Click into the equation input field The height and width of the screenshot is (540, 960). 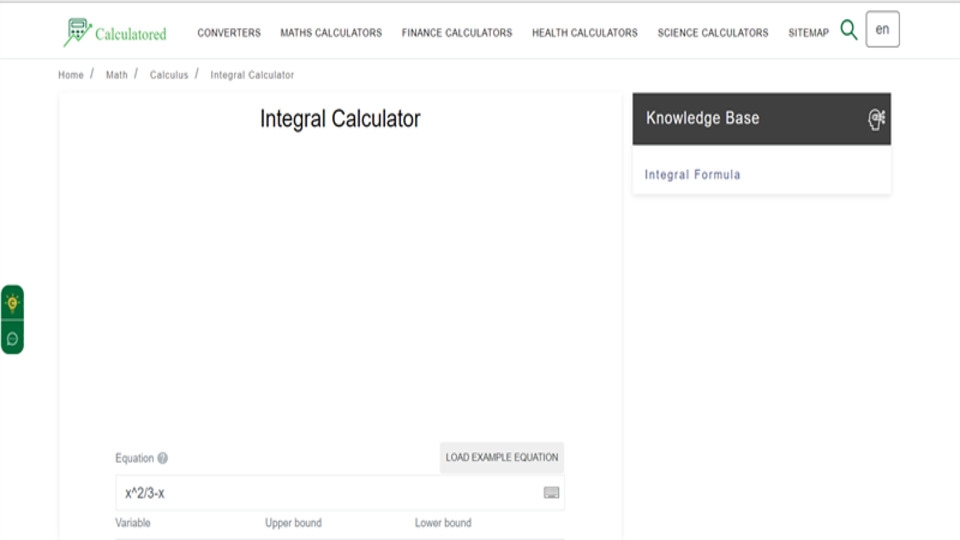pyautogui.click(x=340, y=493)
